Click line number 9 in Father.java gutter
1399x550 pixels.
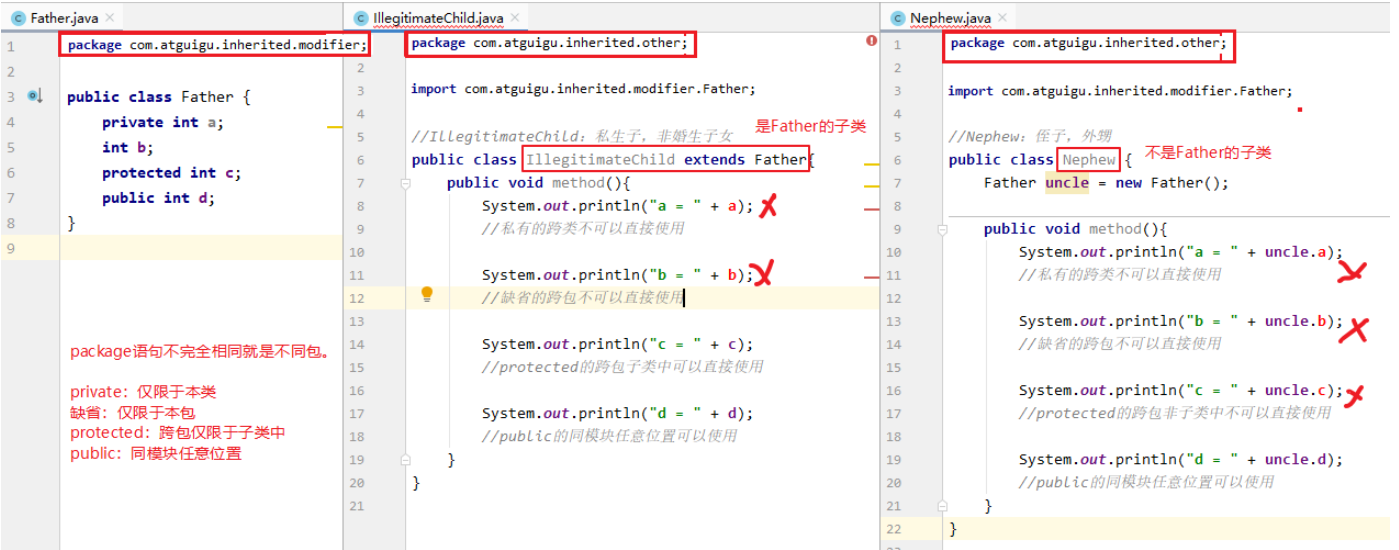(10, 248)
